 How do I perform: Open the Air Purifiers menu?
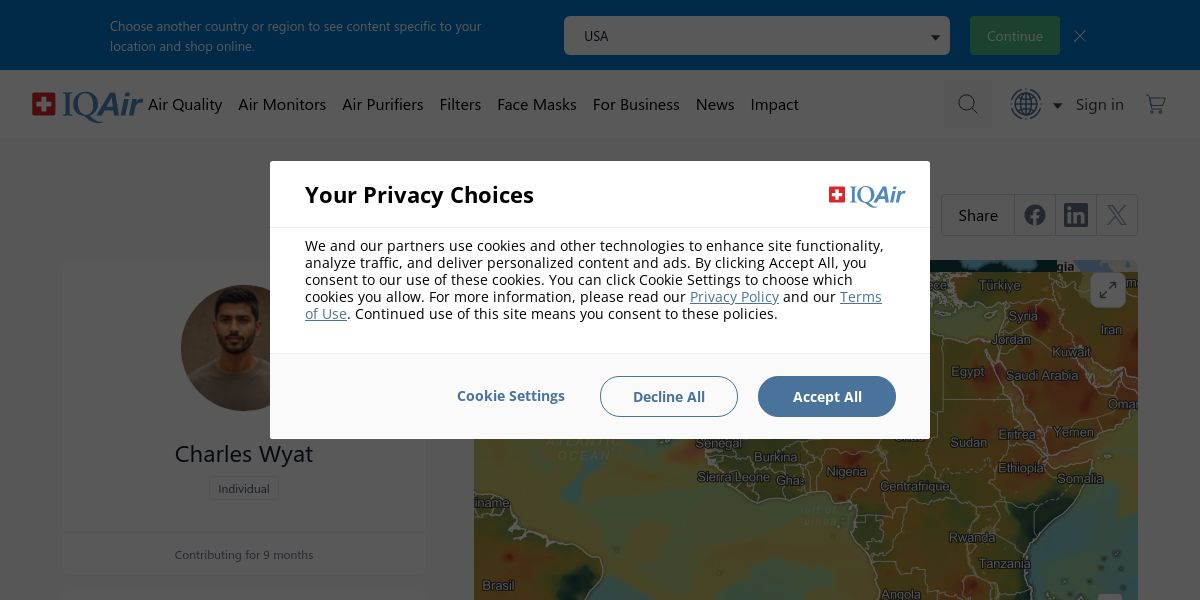point(382,104)
